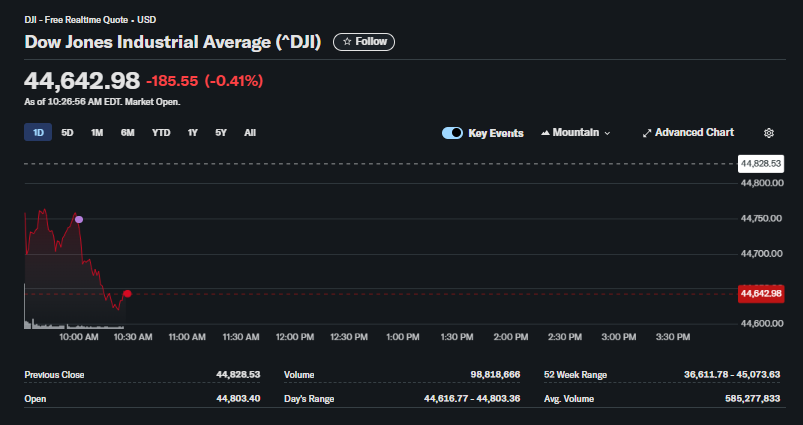Switch to the 1M time range
Image resolution: width=803 pixels, height=425 pixels.
coord(97,133)
